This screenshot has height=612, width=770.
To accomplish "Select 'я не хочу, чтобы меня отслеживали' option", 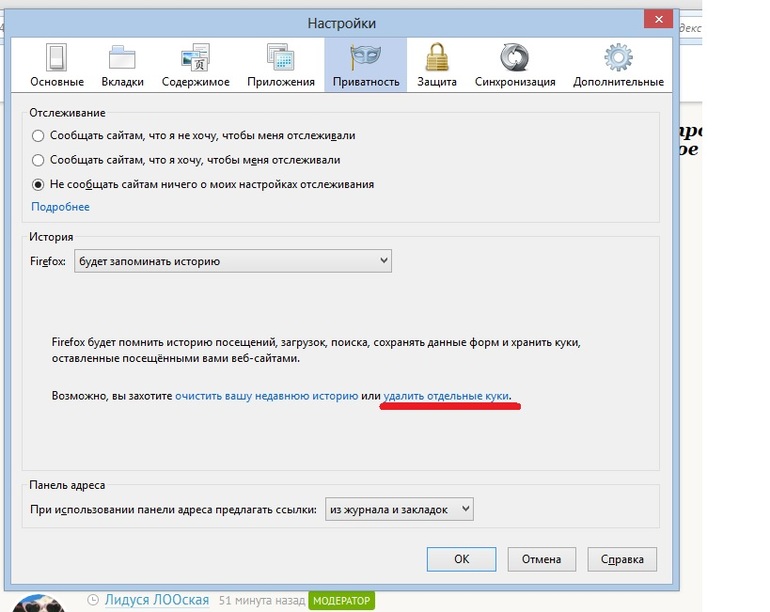I will point(38,135).
